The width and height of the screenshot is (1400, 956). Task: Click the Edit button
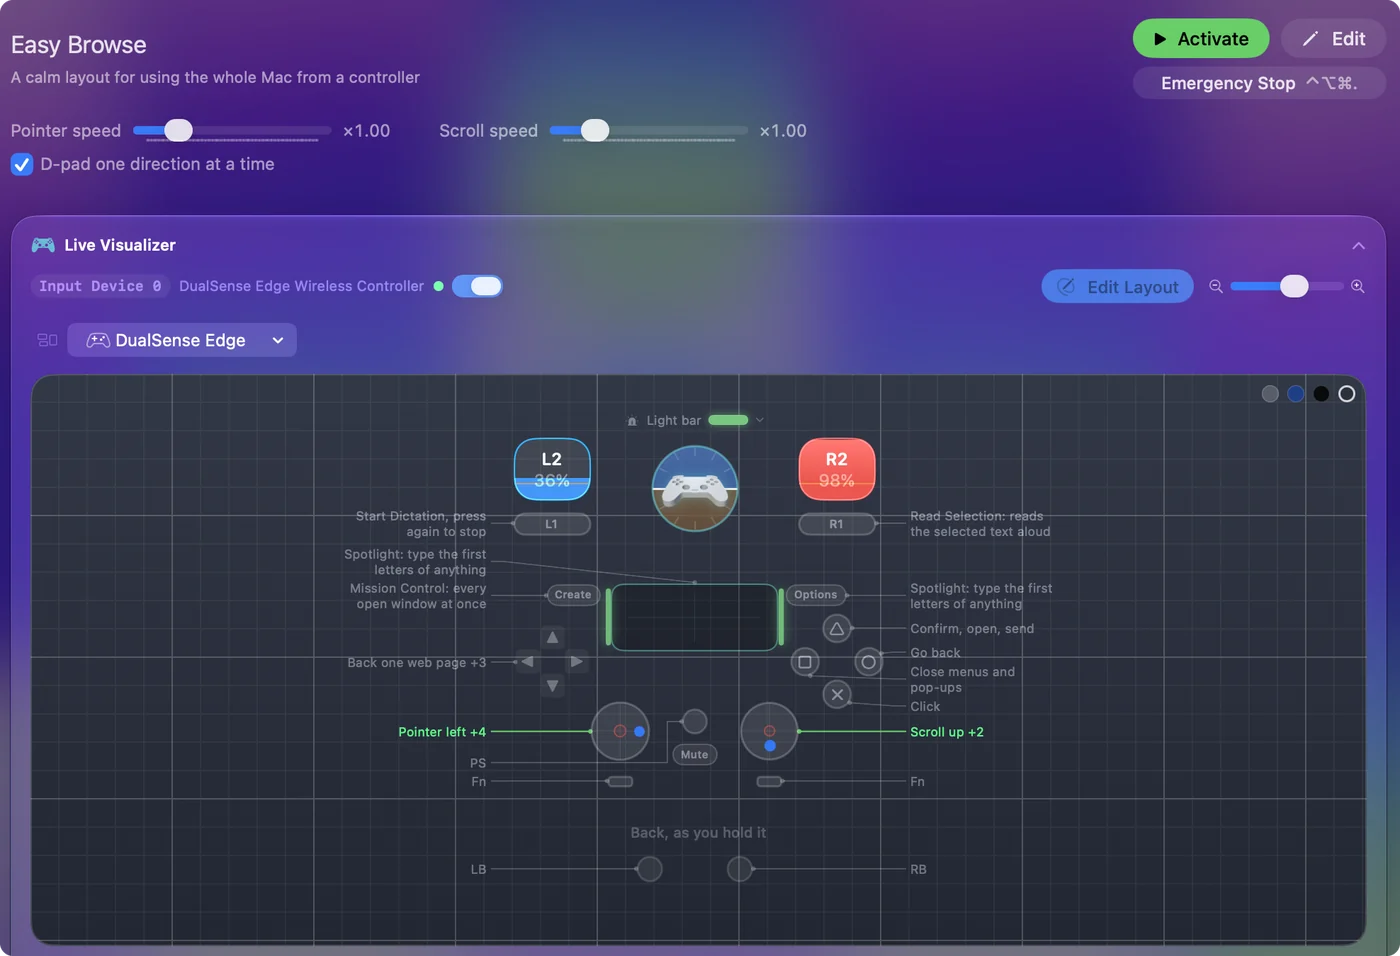pyautogui.click(x=1333, y=39)
